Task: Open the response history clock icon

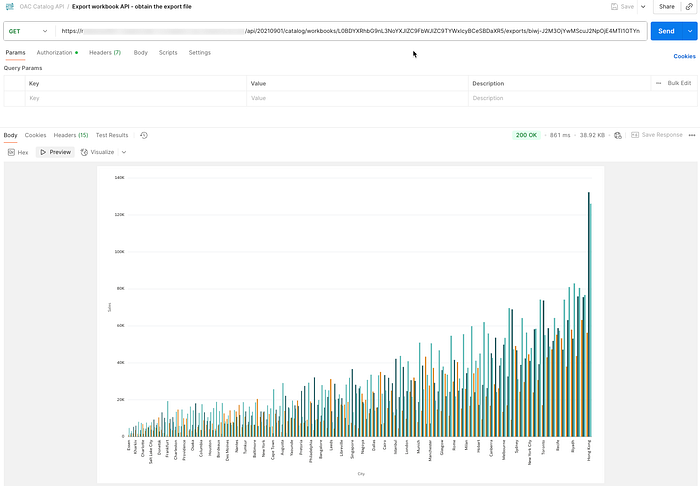Action: tap(144, 135)
